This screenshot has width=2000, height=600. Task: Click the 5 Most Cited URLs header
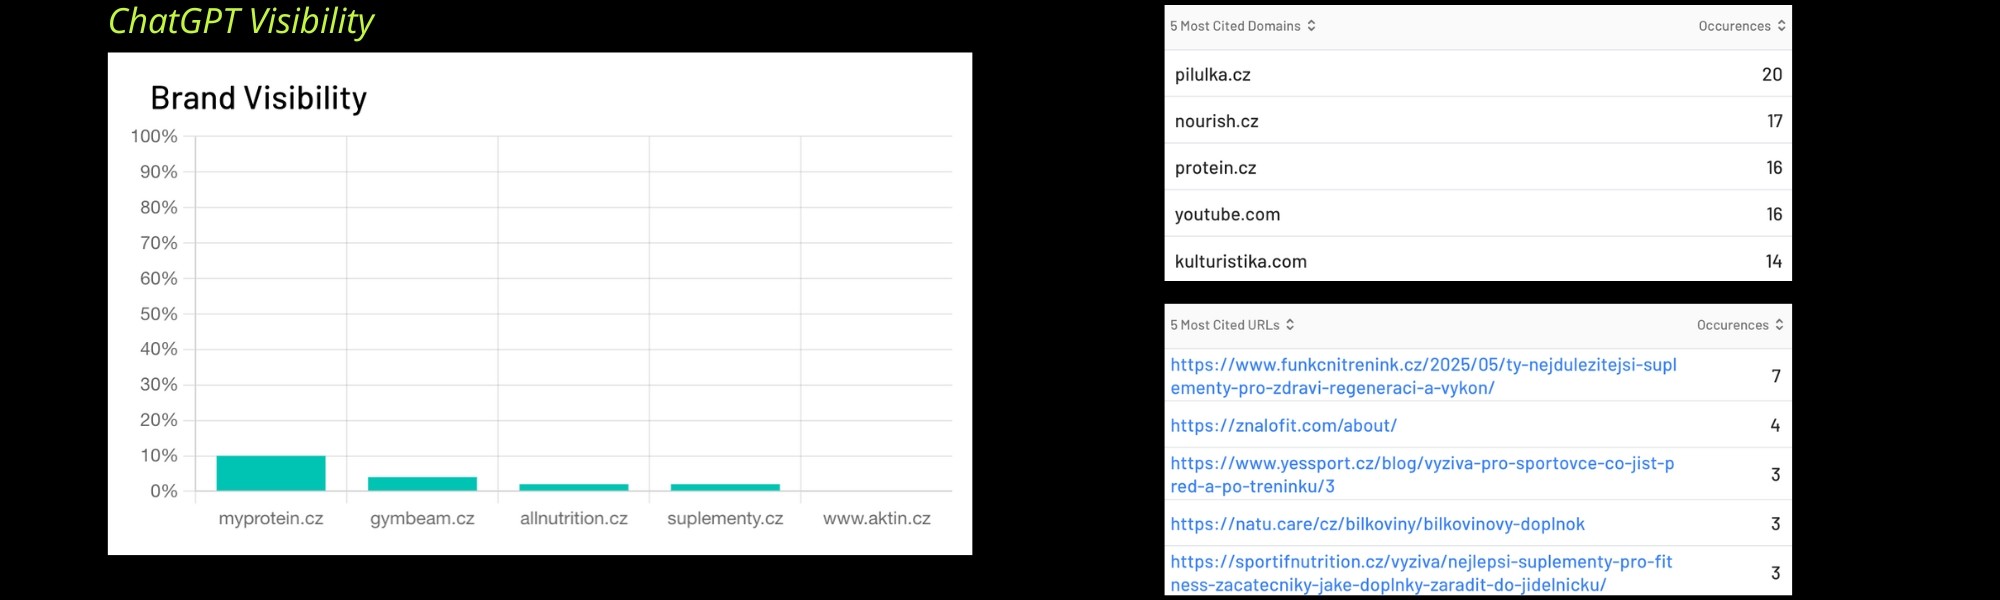(x=1225, y=325)
